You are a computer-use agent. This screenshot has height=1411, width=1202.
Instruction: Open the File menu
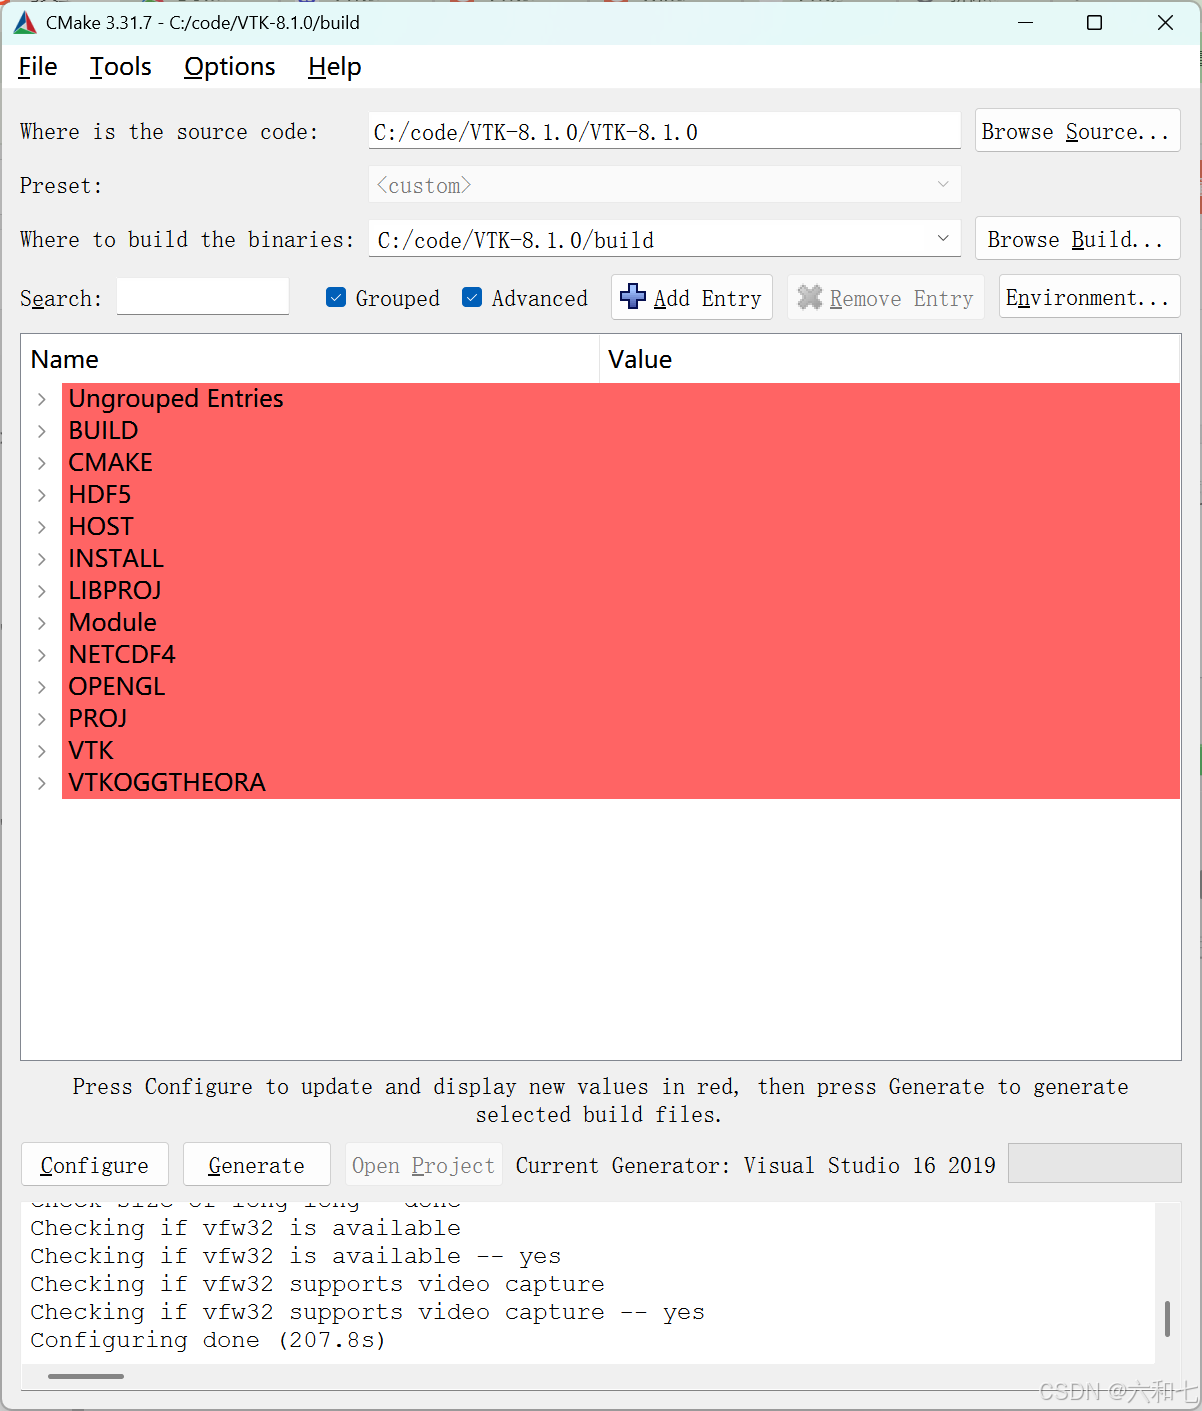point(38,67)
